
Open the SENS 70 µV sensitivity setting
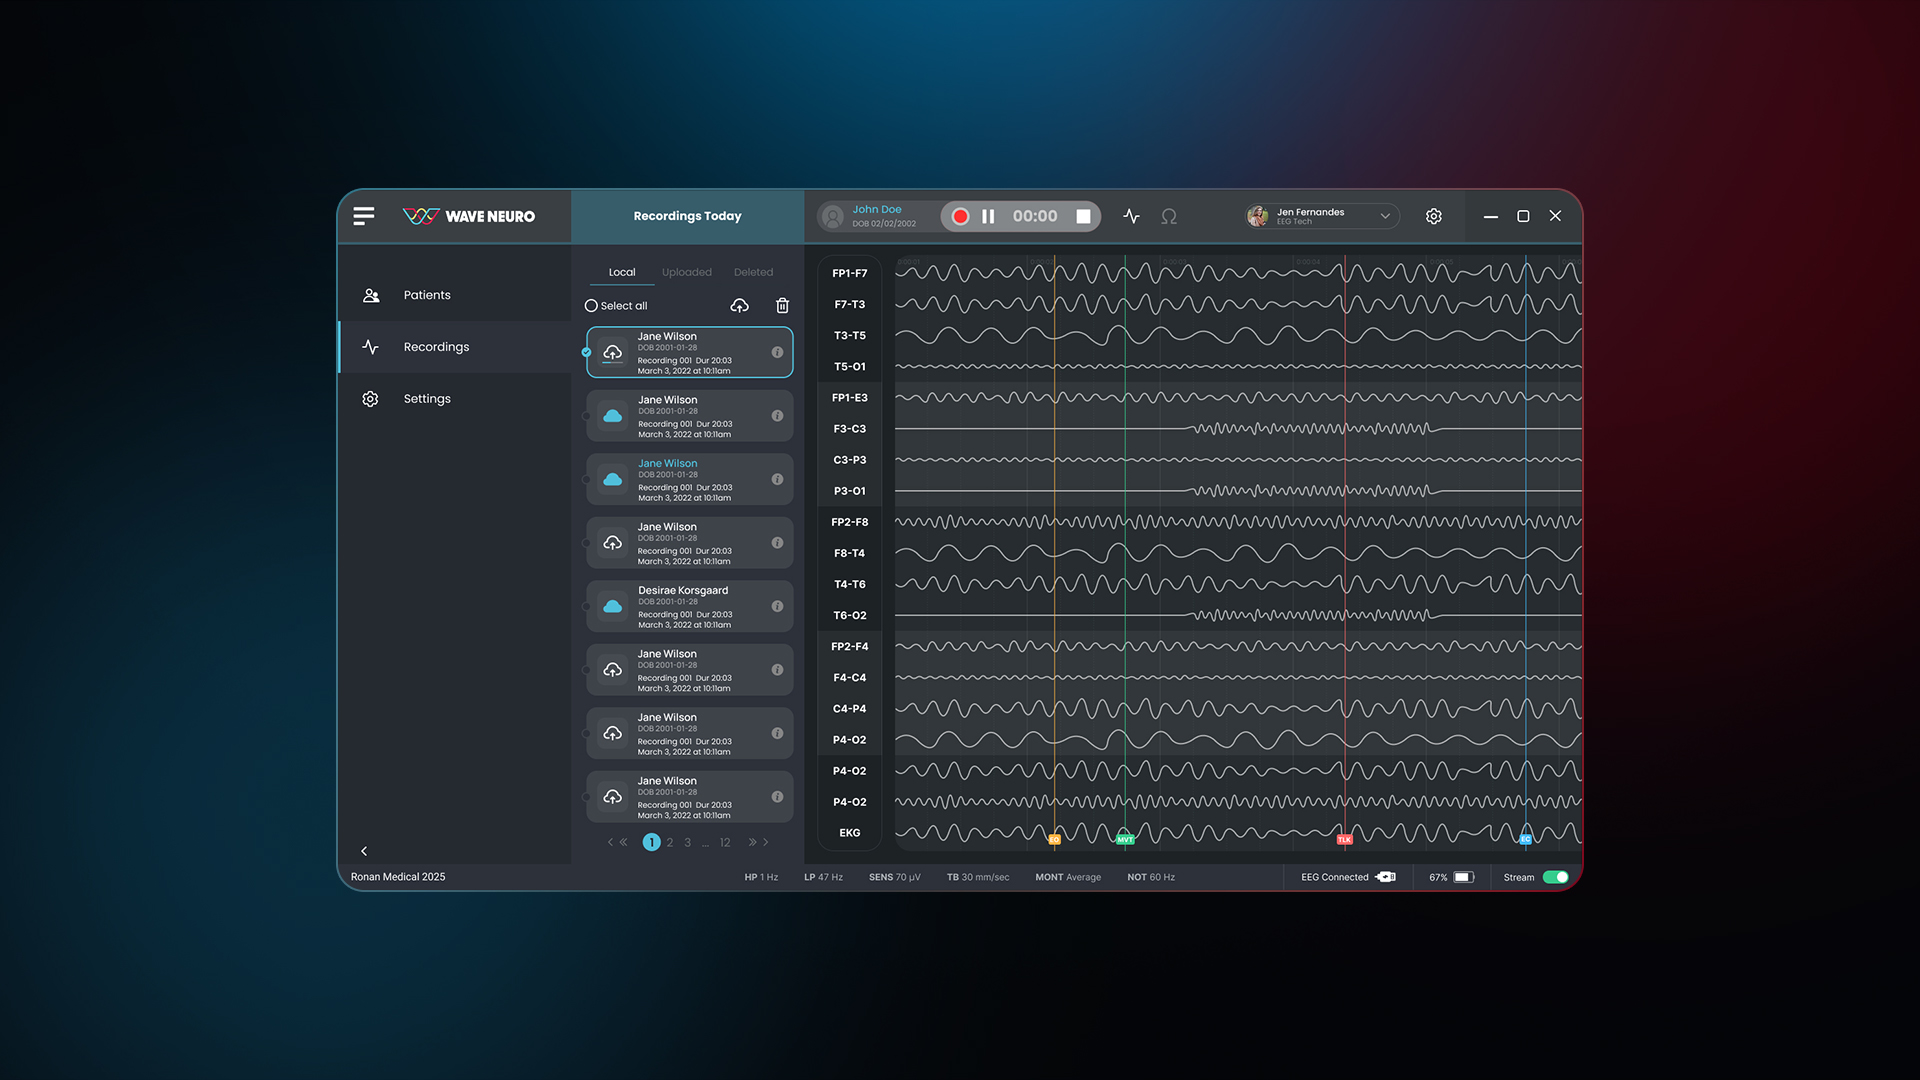point(894,877)
